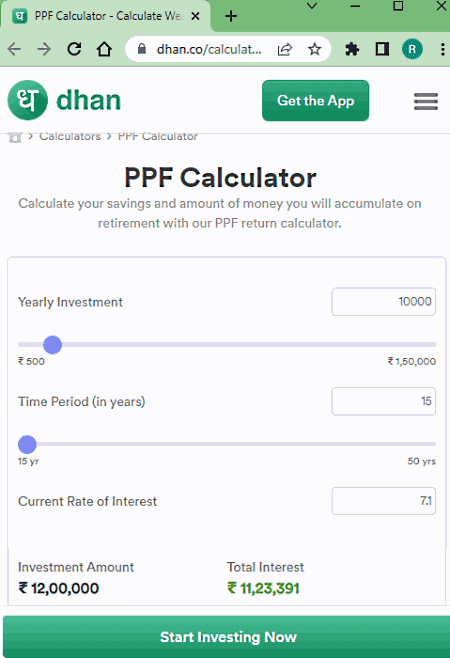Go to browser home icon
The height and width of the screenshot is (658, 450).
click(x=104, y=49)
